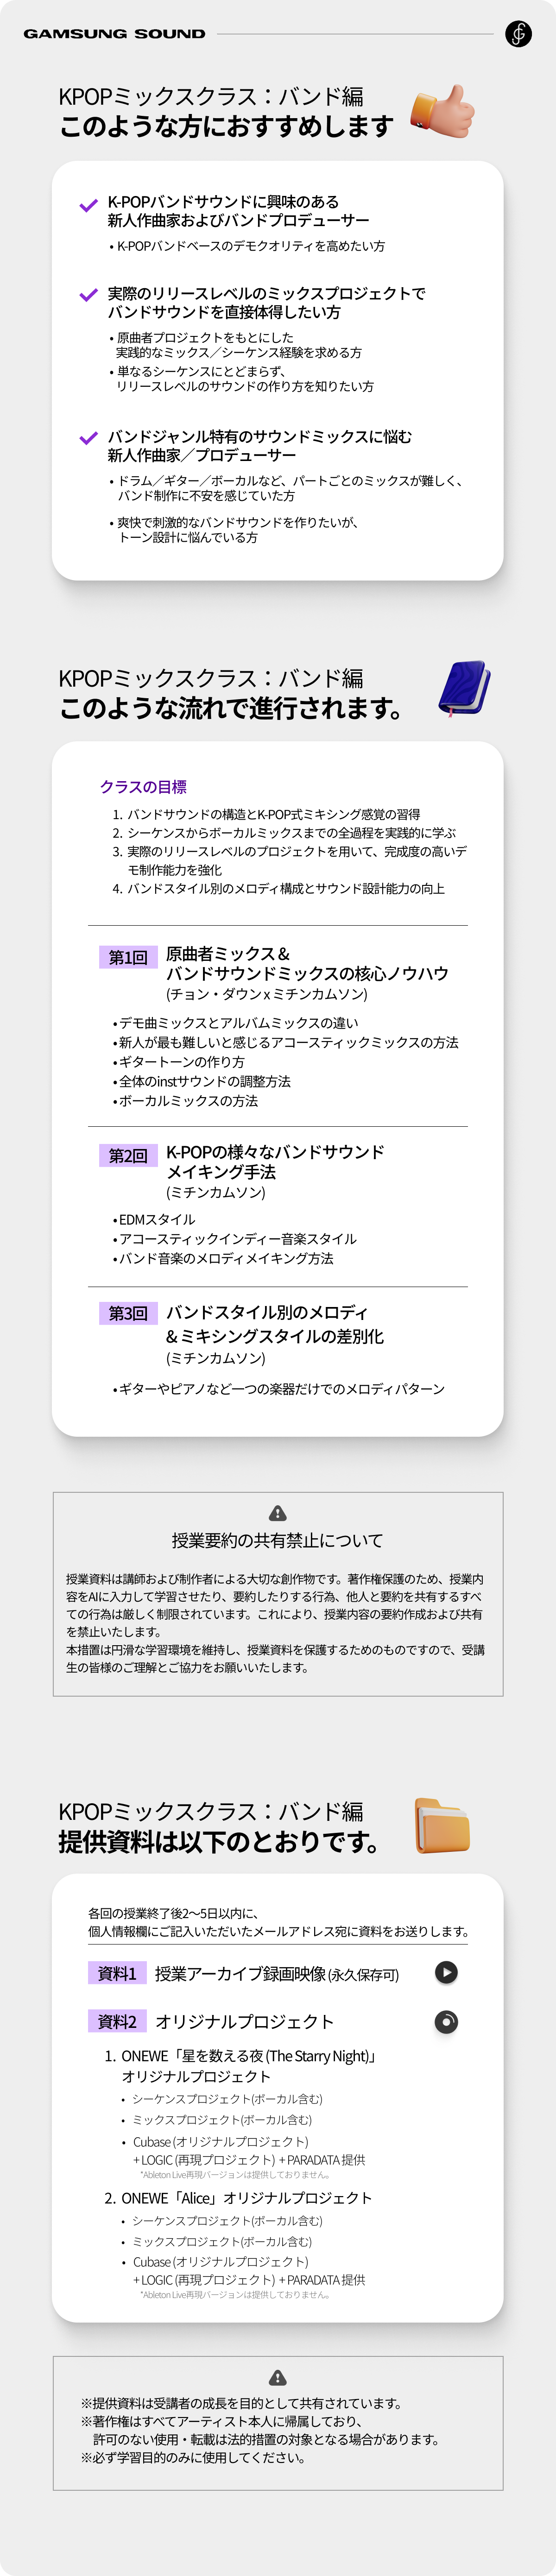556x2576 pixels.
Task: Expand the 第2回 session label
Action: tap(128, 1155)
